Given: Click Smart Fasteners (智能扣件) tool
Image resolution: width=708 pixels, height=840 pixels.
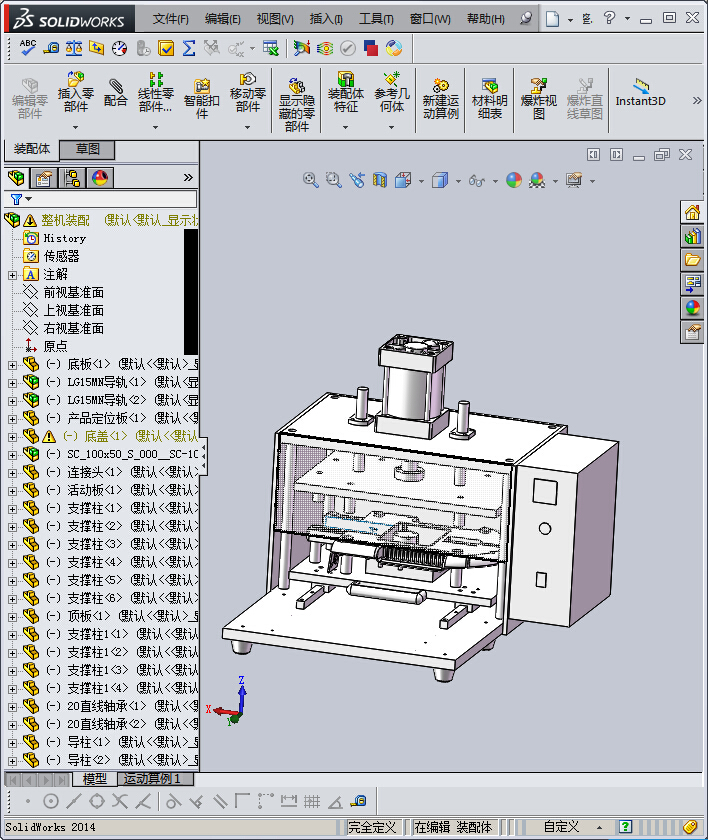Looking at the screenshot, I should [x=201, y=99].
